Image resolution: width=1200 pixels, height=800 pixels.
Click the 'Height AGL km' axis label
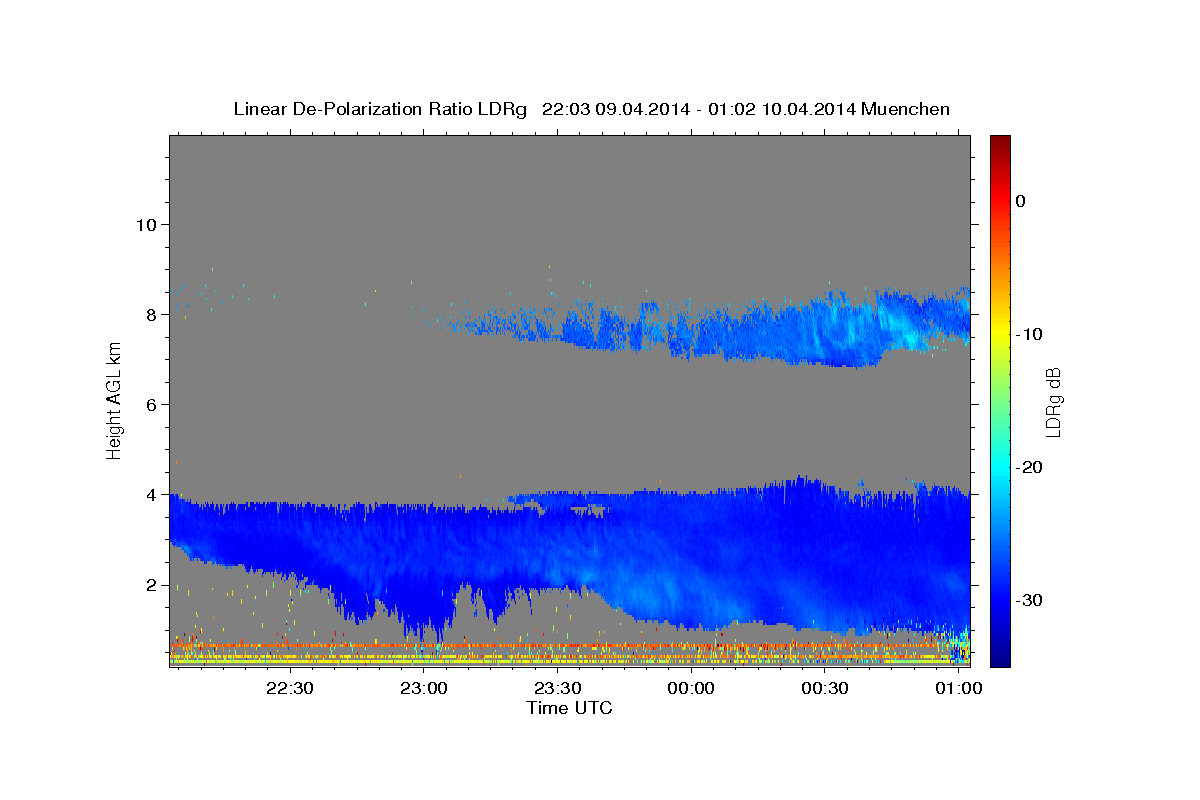pos(114,400)
